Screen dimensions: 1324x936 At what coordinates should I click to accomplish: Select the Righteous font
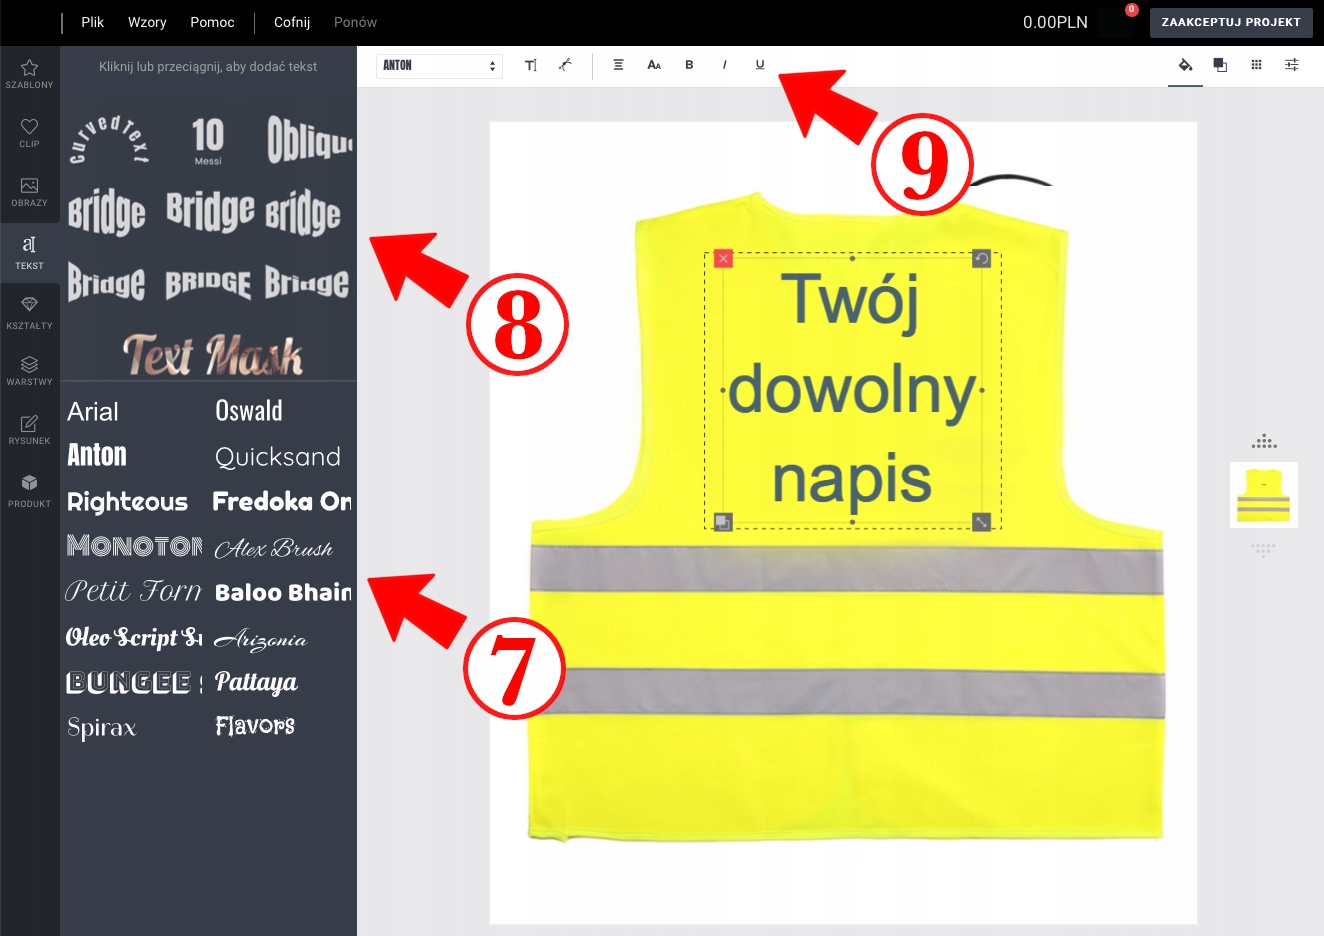(x=127, y=502)
